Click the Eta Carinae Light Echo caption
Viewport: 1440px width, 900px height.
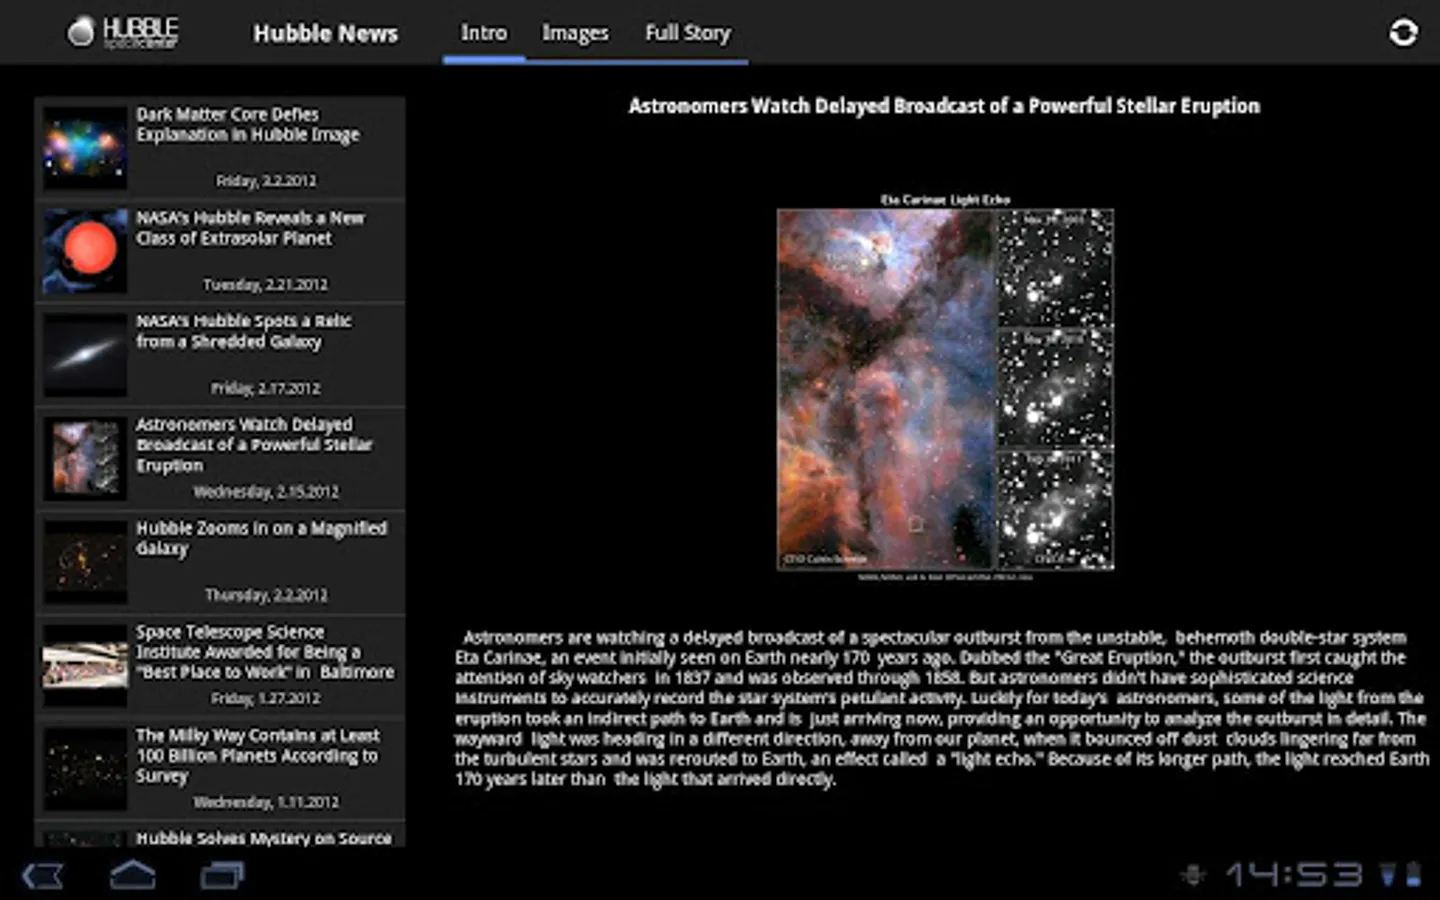(945, 200)
